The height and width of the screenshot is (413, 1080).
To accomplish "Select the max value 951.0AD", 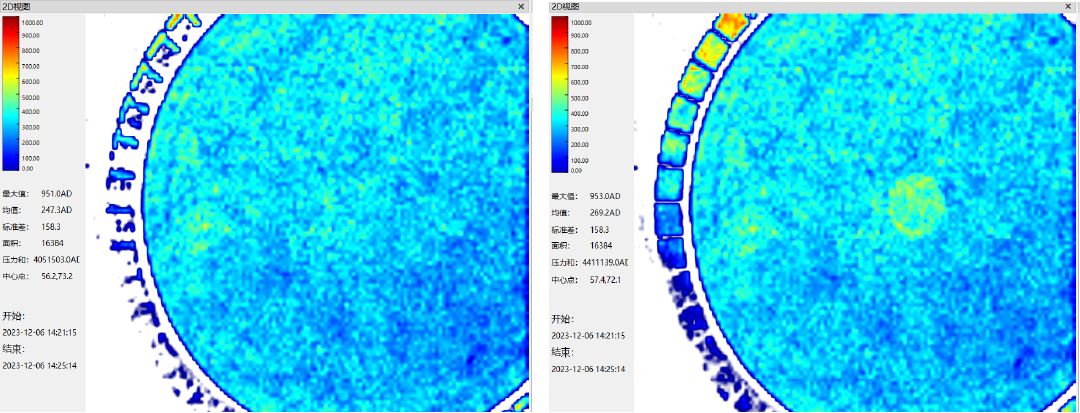I will 56,193.
